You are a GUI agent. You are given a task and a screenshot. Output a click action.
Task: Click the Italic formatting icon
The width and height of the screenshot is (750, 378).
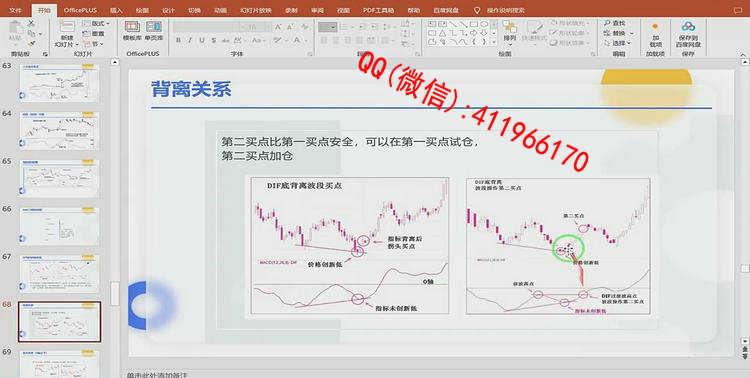pyautogui.click(x=190, y=40)
